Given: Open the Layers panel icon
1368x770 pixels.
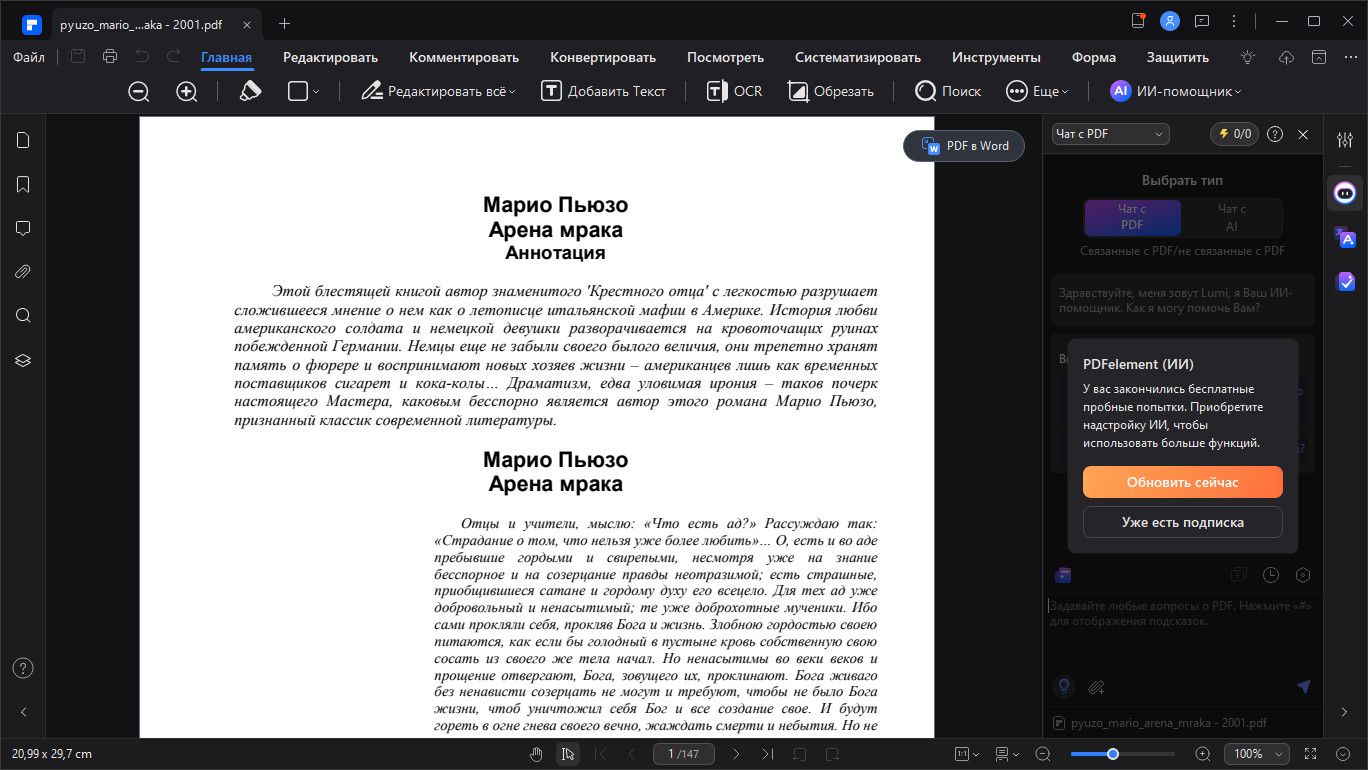Looking at the screenshot, I should tap(23, 360).
